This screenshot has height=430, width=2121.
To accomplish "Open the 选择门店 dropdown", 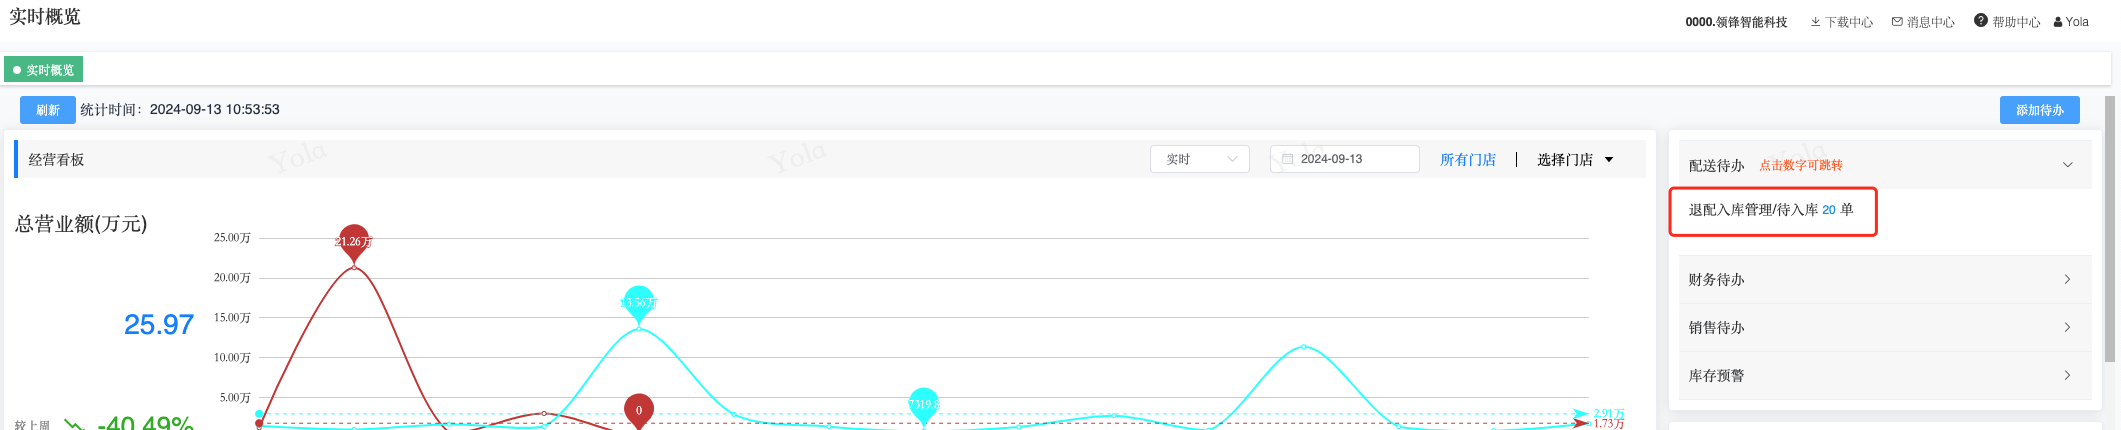I will click(1575, 160).
